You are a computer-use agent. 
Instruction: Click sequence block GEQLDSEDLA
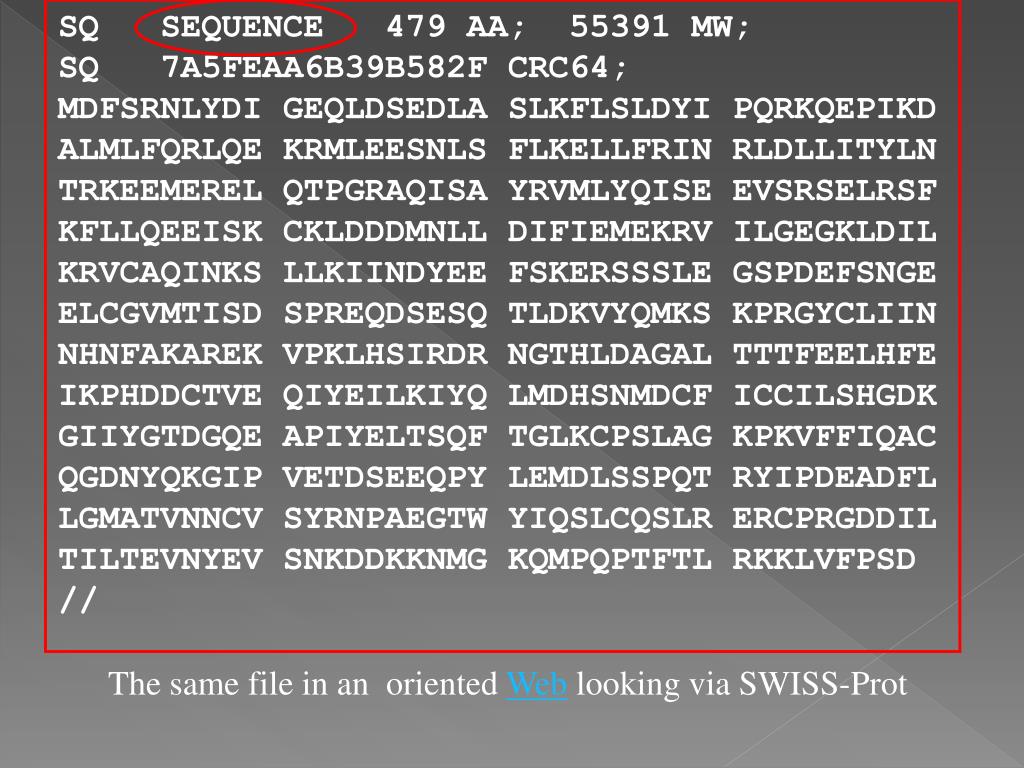[x=385, y=109]
